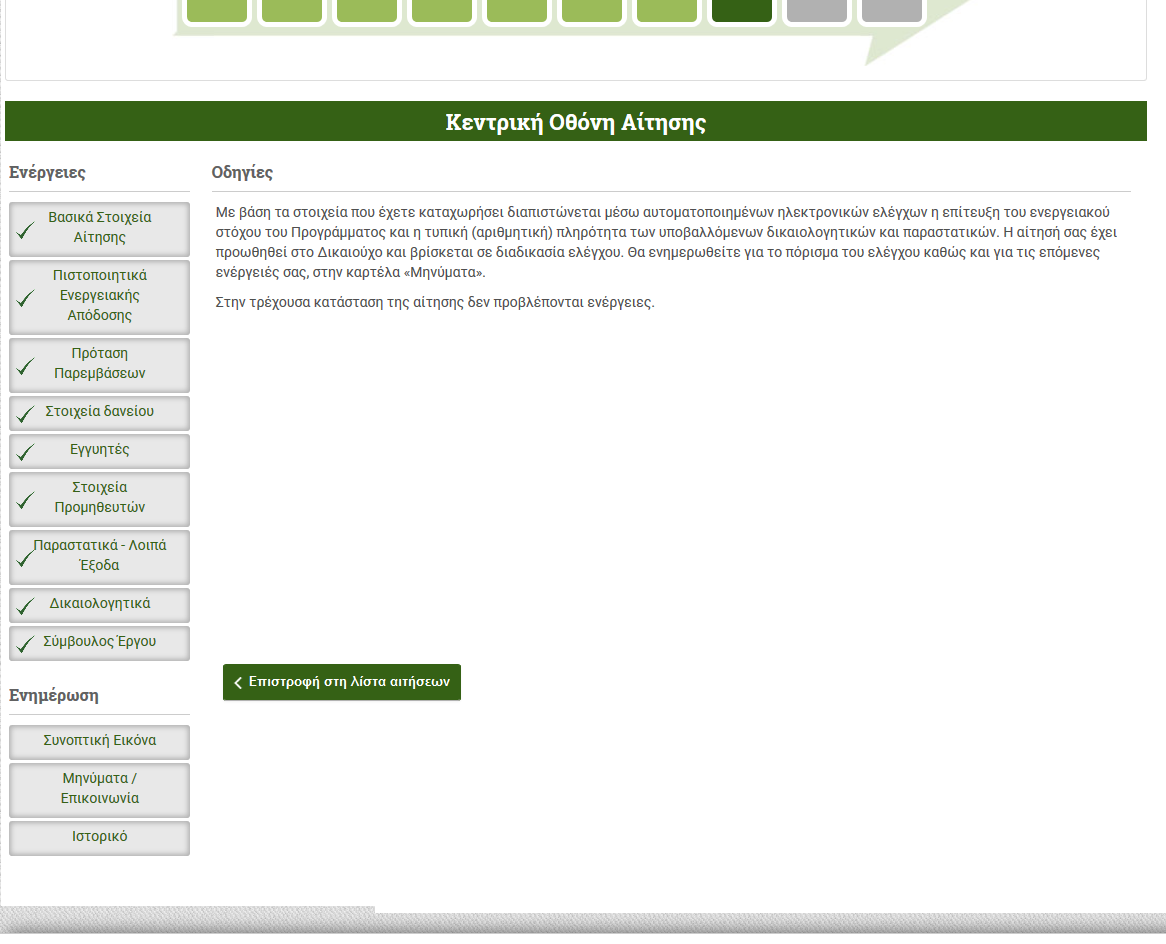The image size is (1166, 944).
Task: Click the Οδηγίες heading
Action: pos(242,173)
